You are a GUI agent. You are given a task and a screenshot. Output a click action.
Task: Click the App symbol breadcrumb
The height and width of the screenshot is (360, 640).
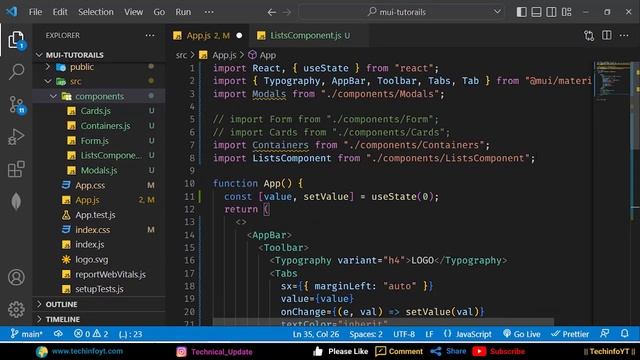click(262, 55)
